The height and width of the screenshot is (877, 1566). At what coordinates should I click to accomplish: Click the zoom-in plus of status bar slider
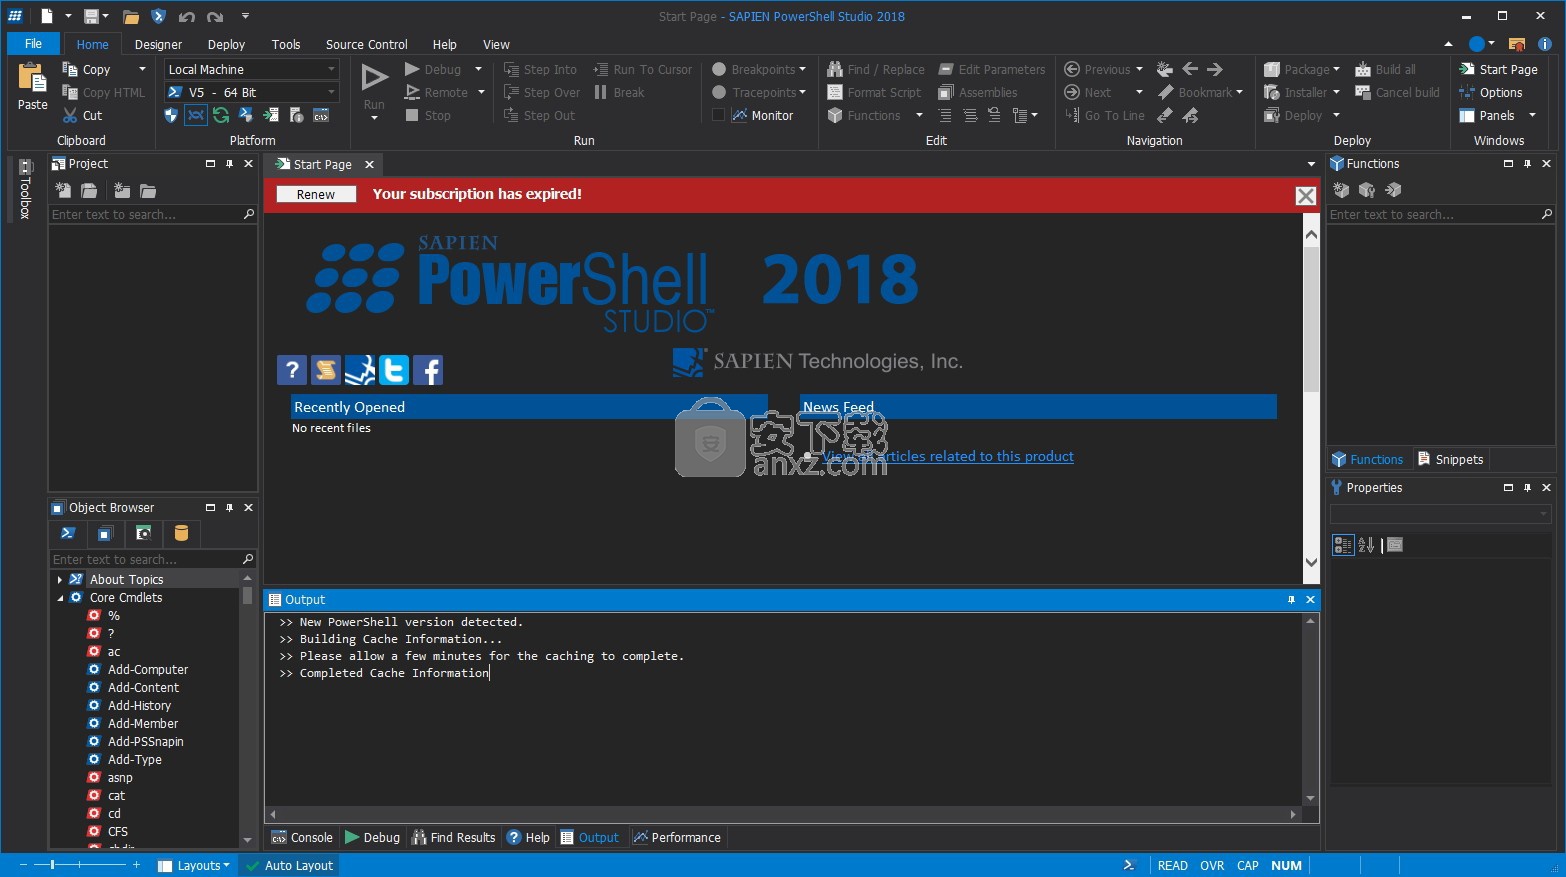(136, 864)
